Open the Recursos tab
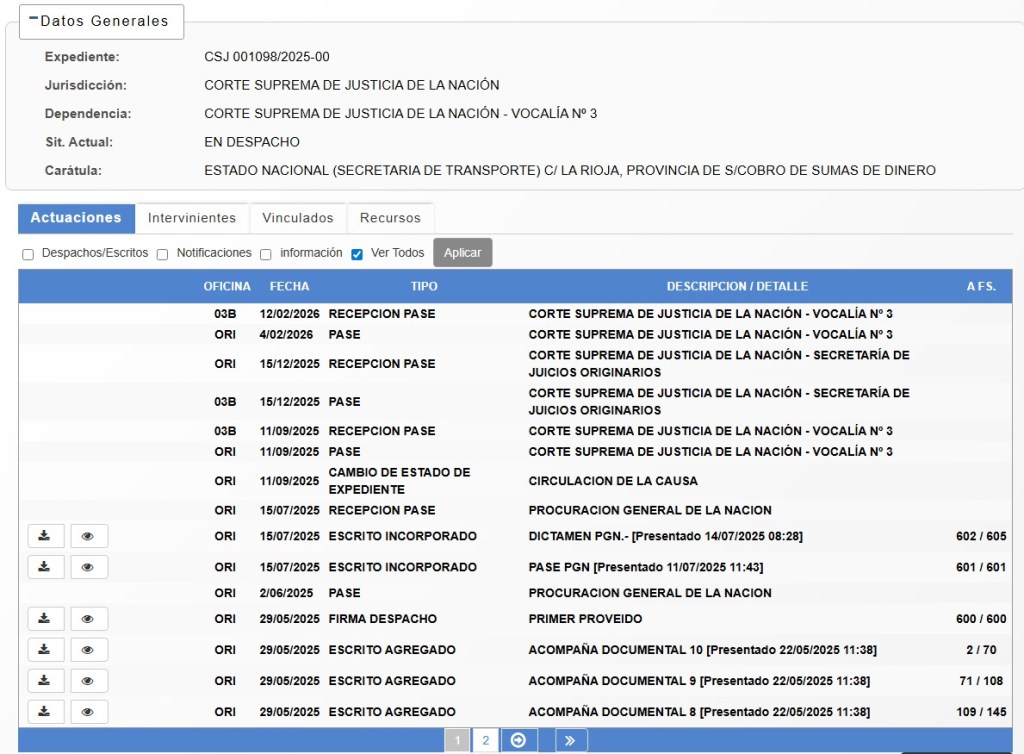This screenshot has width=1024, height=754. [391, 218]
